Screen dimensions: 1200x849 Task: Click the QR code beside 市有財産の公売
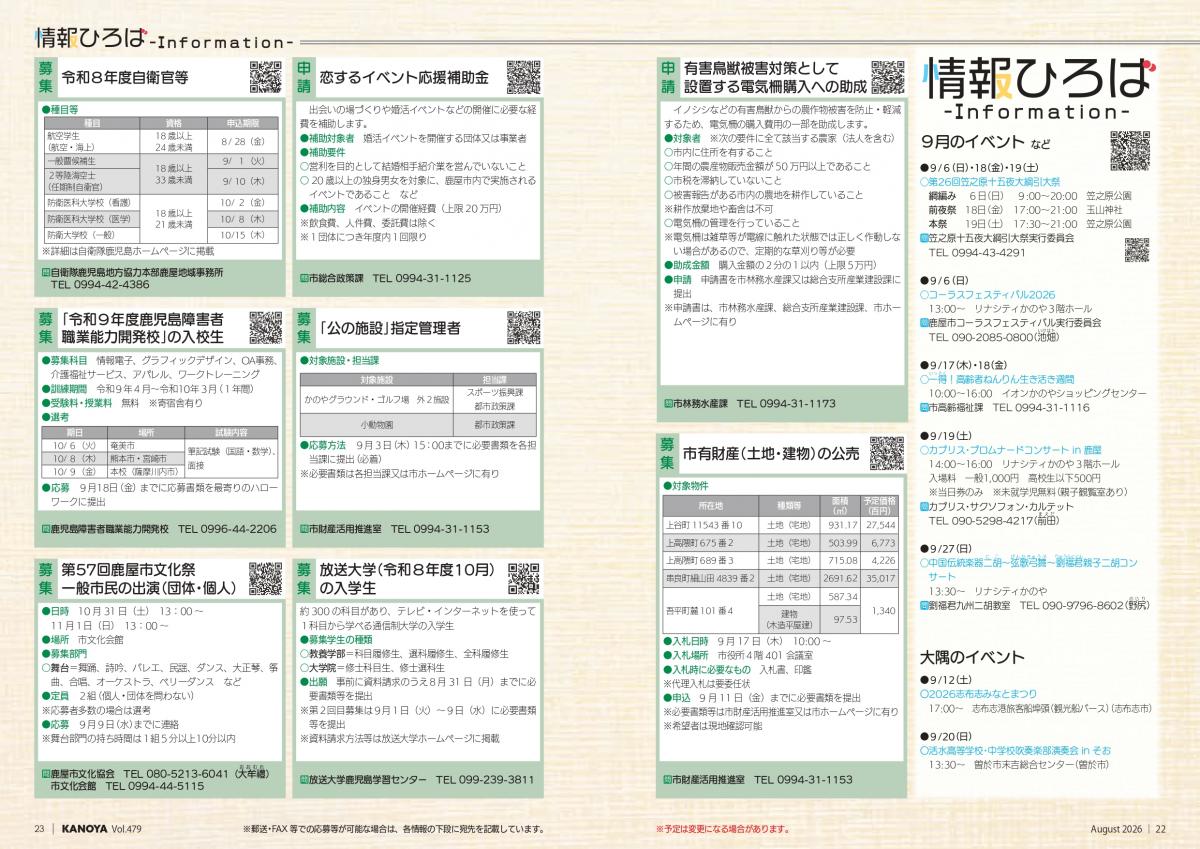887,453
